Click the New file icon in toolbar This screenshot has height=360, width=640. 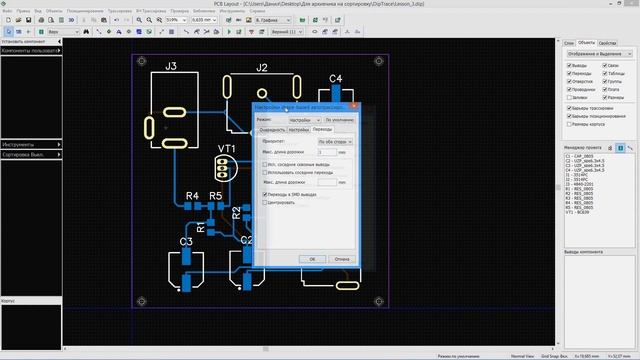click(8, 20)
